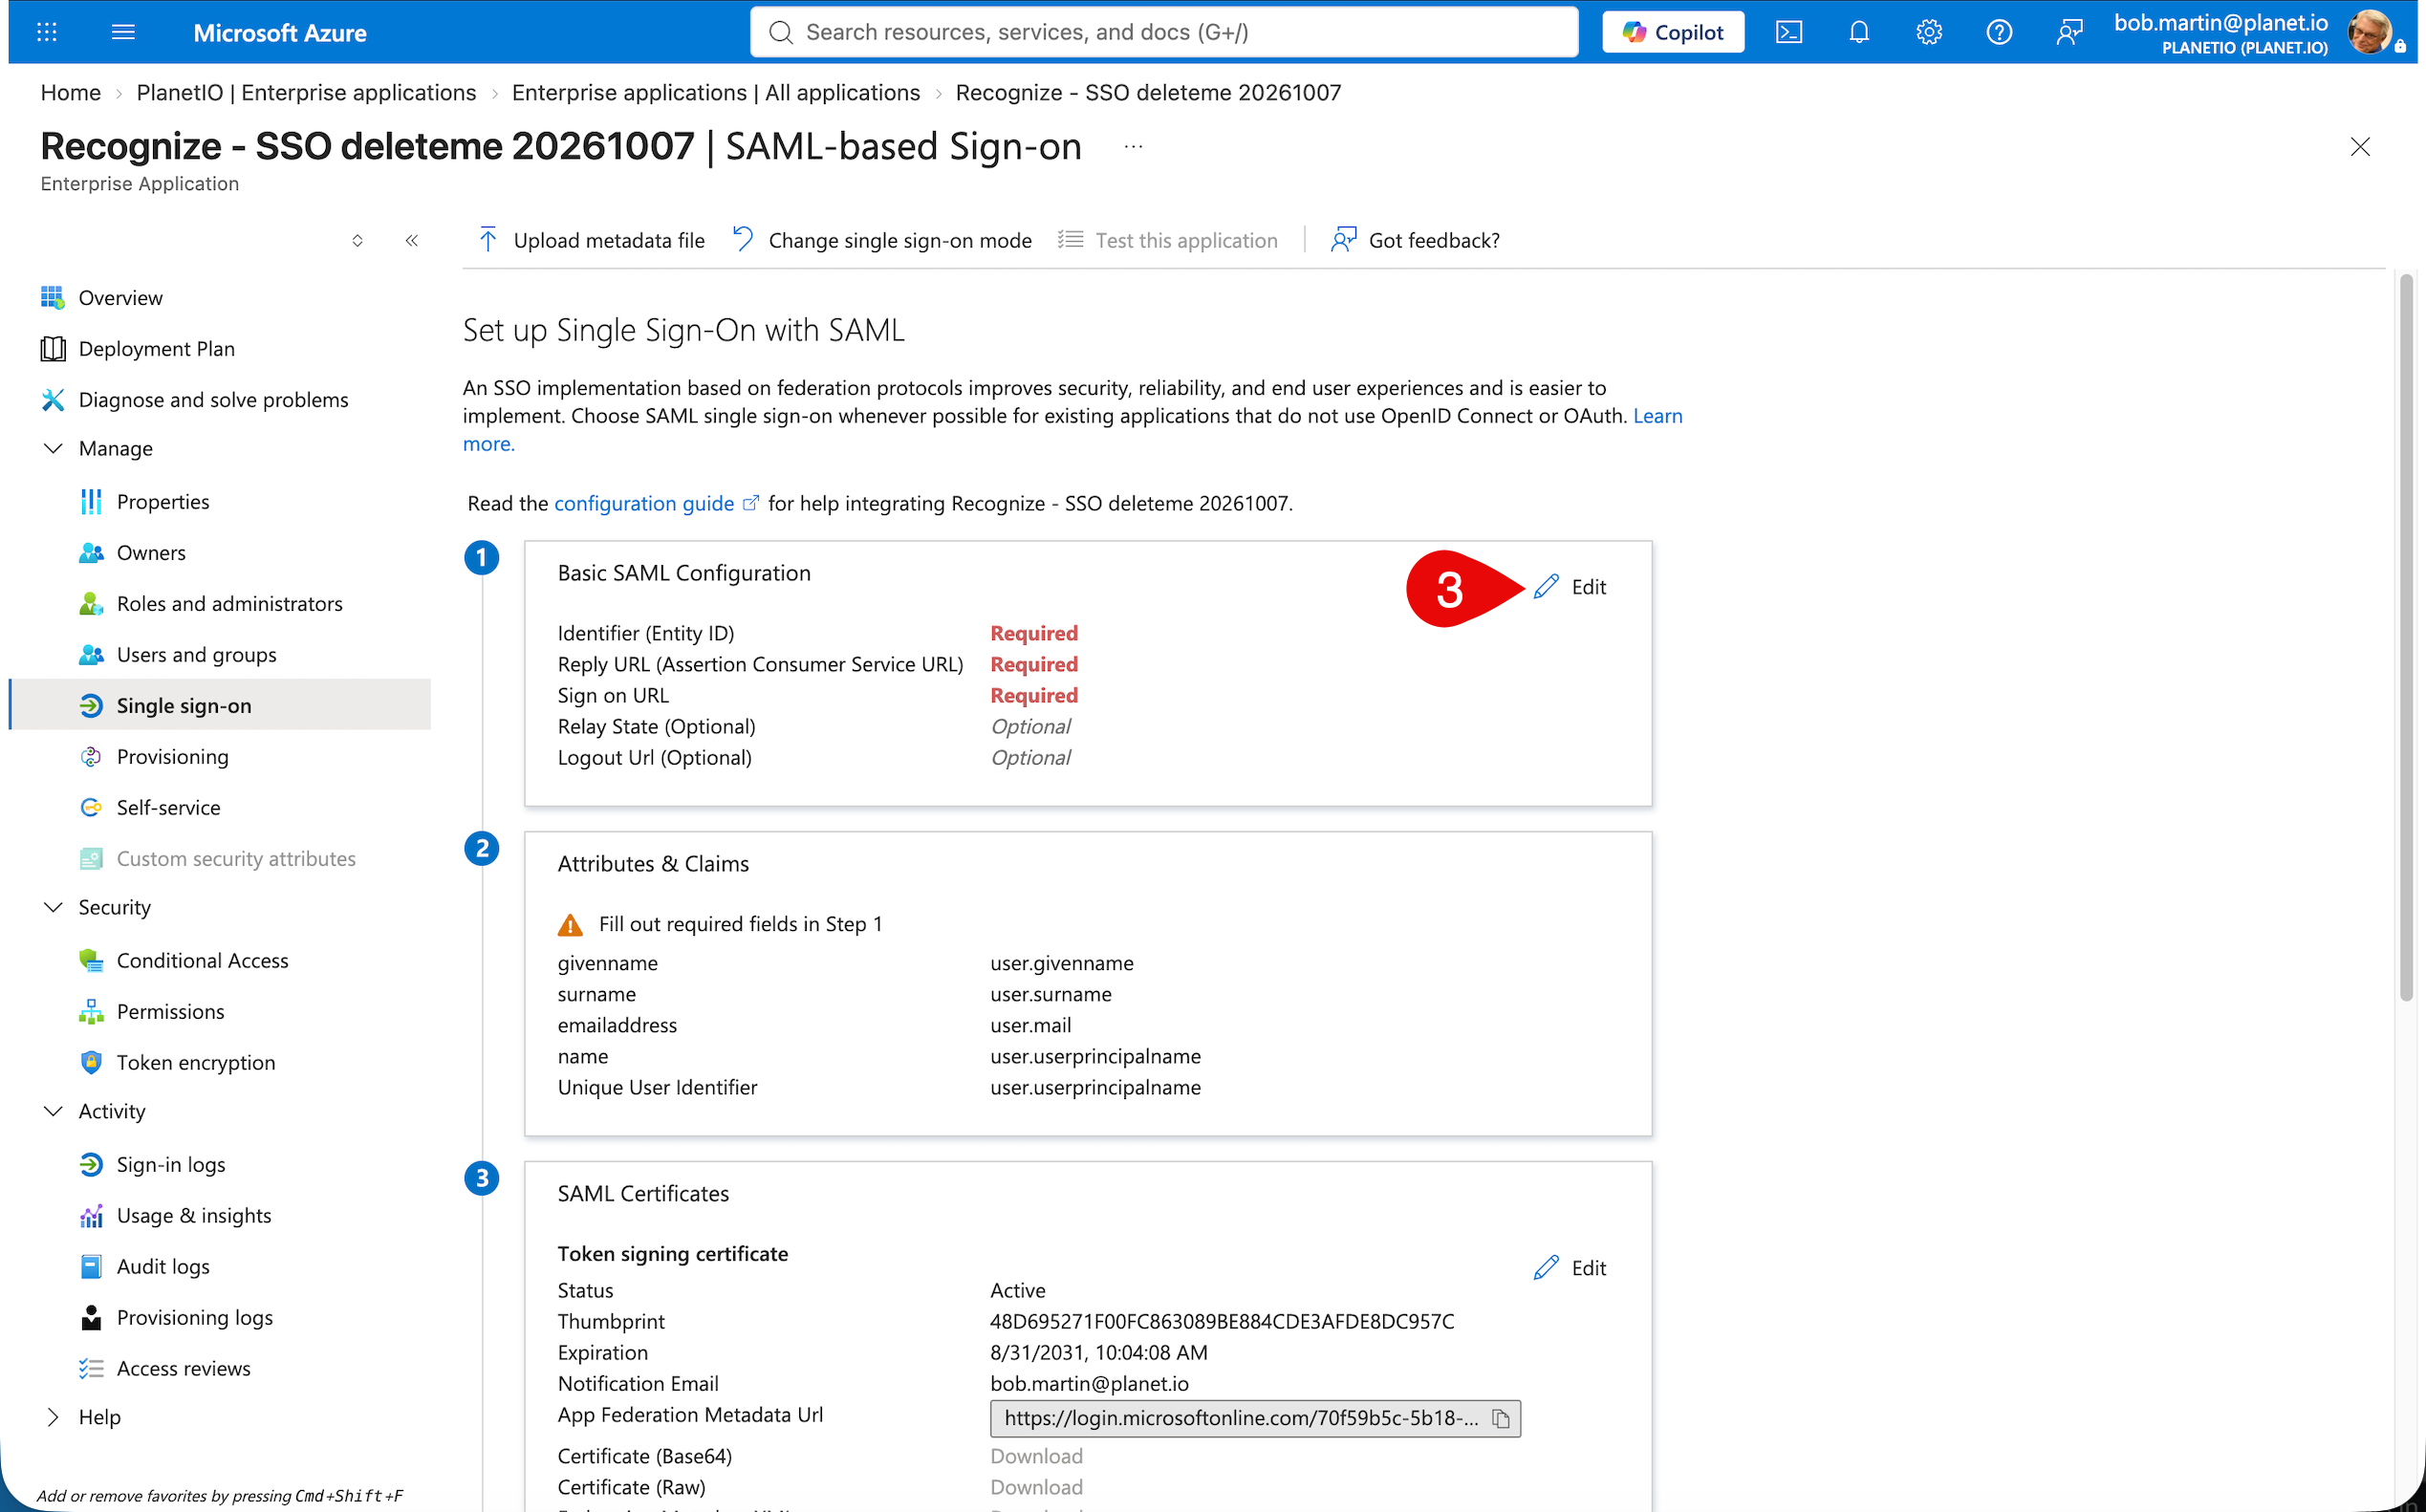Open the more options ellipsis beside title
Screen dimensions: 2426x1512
tap(1133, 146)
